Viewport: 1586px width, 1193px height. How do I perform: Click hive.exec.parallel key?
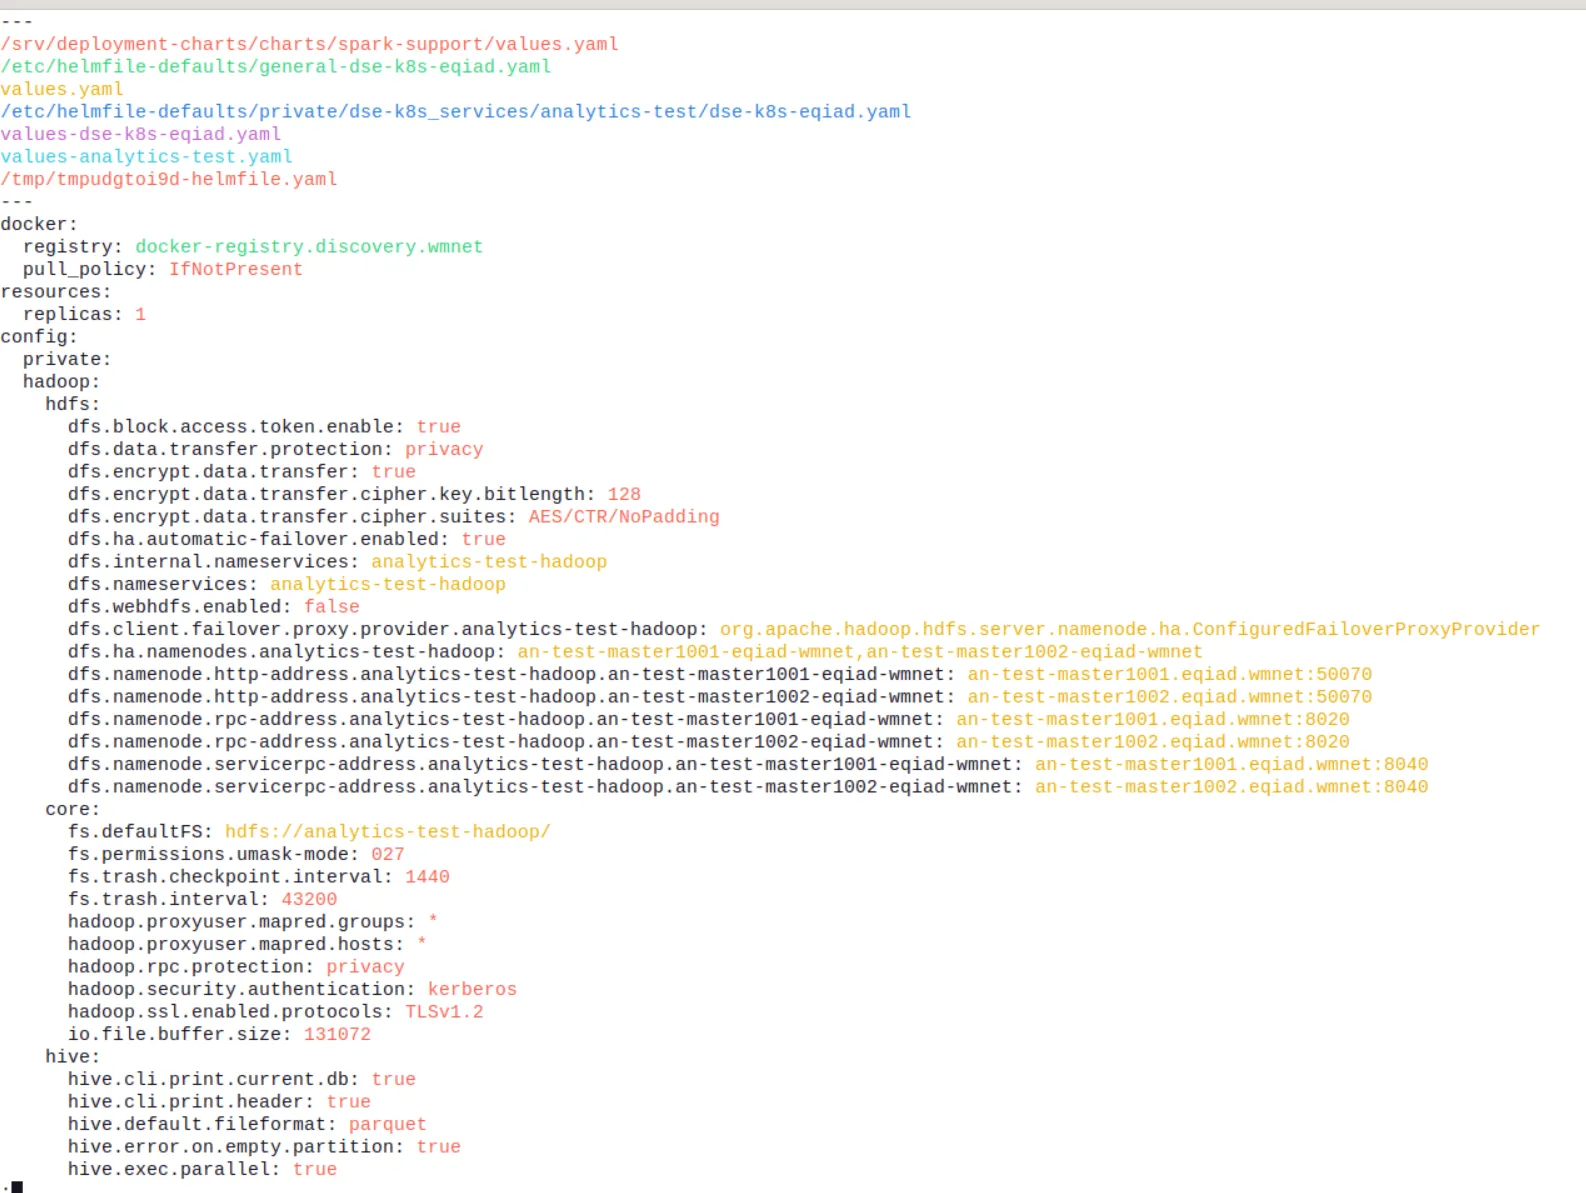pos(174,1169)
